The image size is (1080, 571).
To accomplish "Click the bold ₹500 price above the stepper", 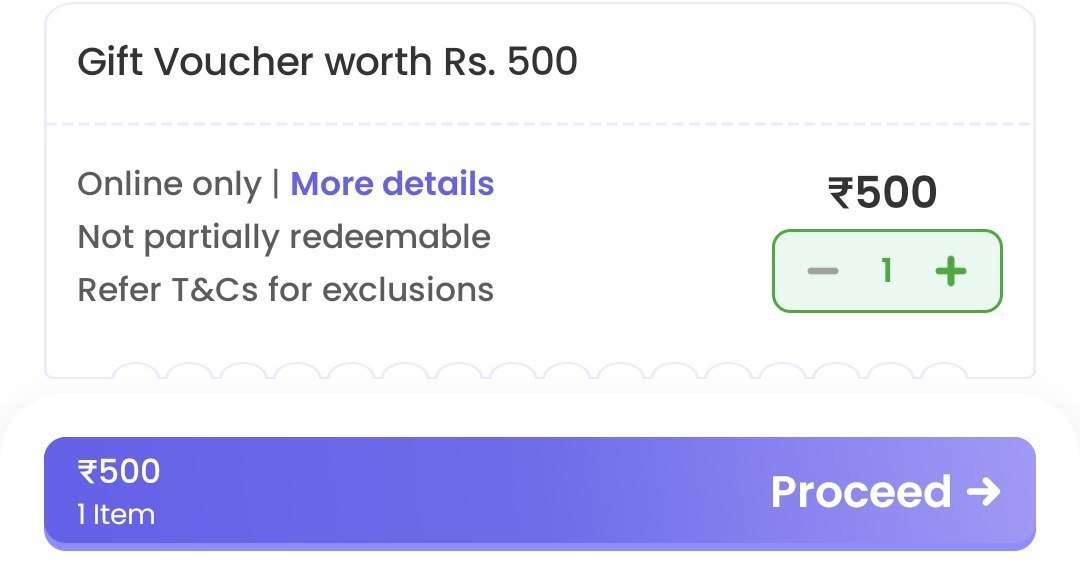I will [x=883, y=193].
